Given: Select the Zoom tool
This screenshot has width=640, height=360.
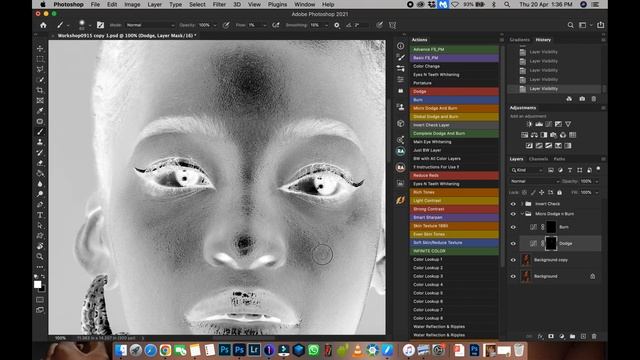Looking at the screenshot, I should coord(40,256).
